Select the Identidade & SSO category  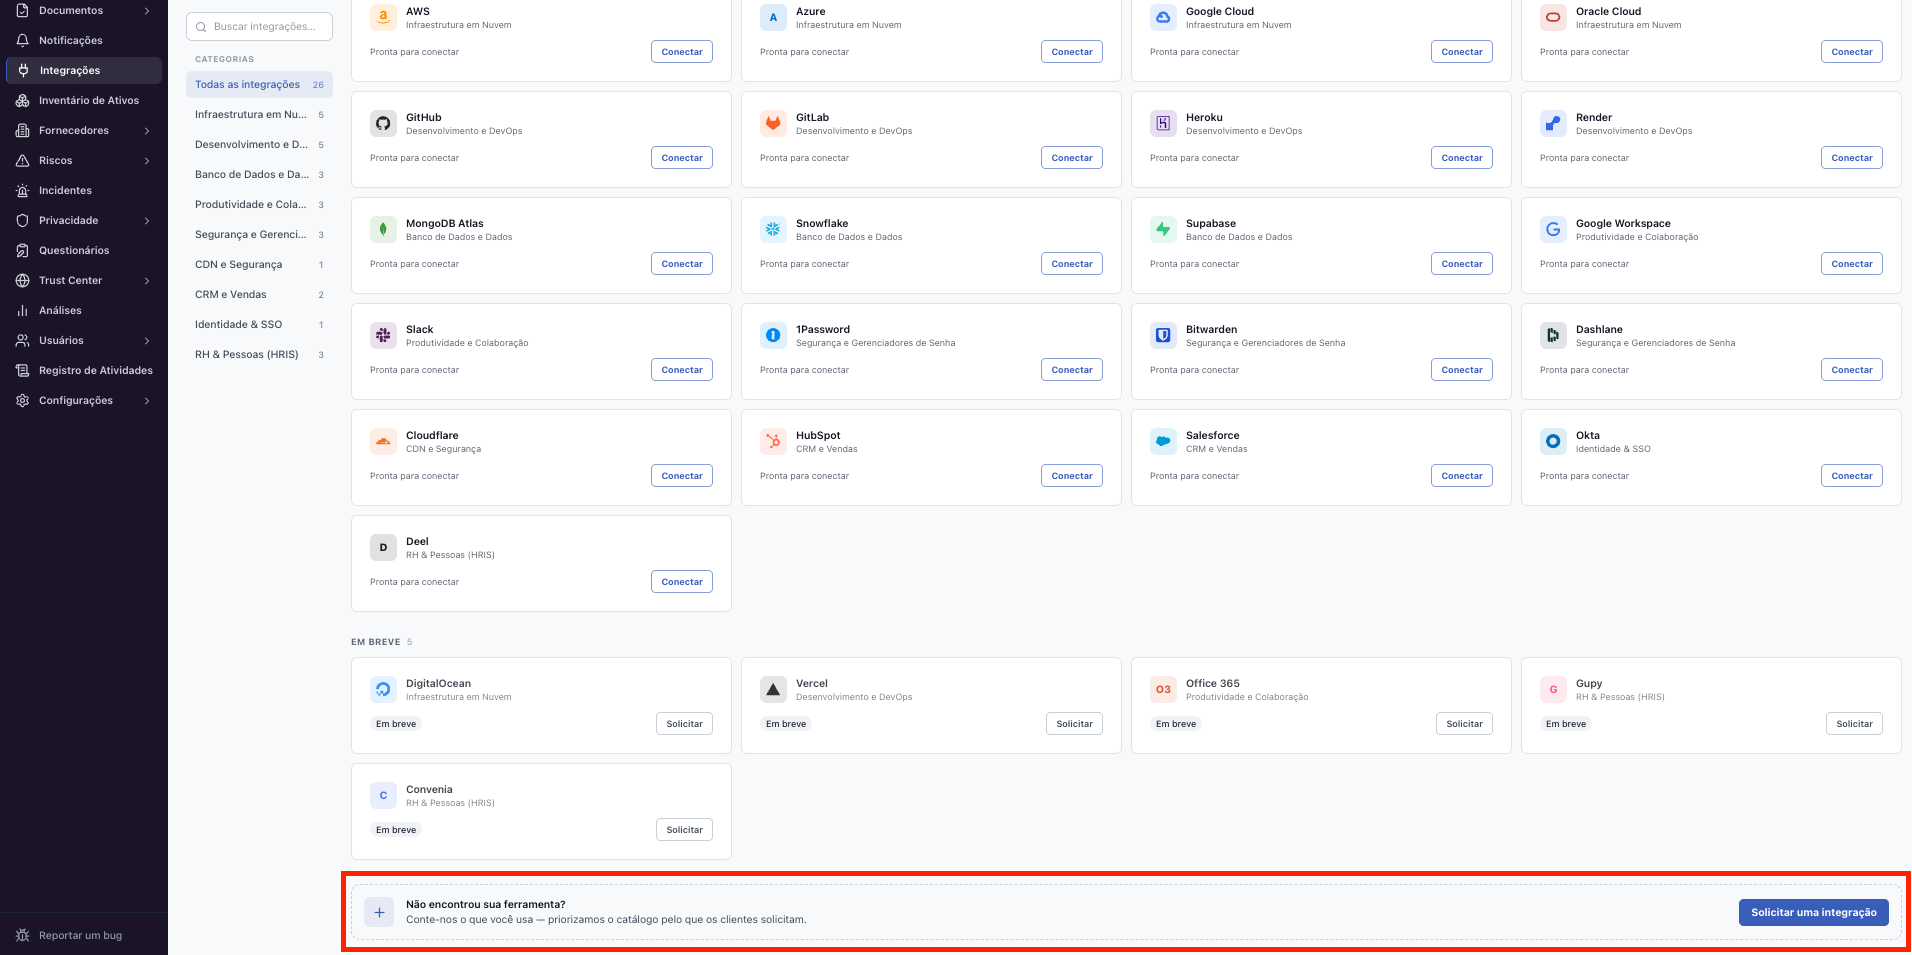(259, 325)
